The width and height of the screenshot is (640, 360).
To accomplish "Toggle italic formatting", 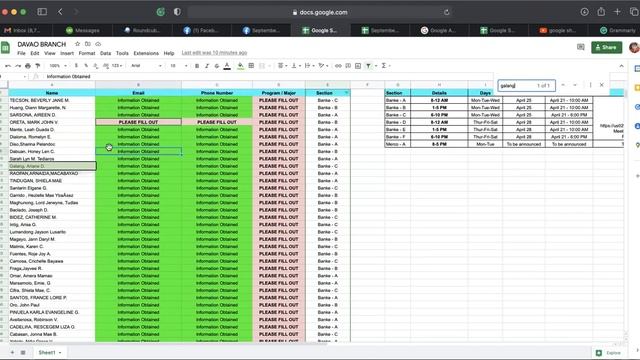I will 207,66.
